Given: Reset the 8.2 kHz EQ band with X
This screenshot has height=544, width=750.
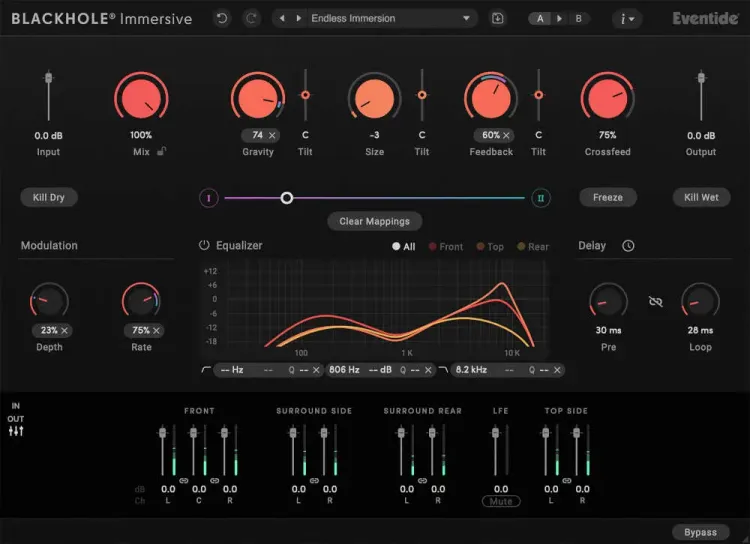Looking at the screenshot, I should [557, 370].
